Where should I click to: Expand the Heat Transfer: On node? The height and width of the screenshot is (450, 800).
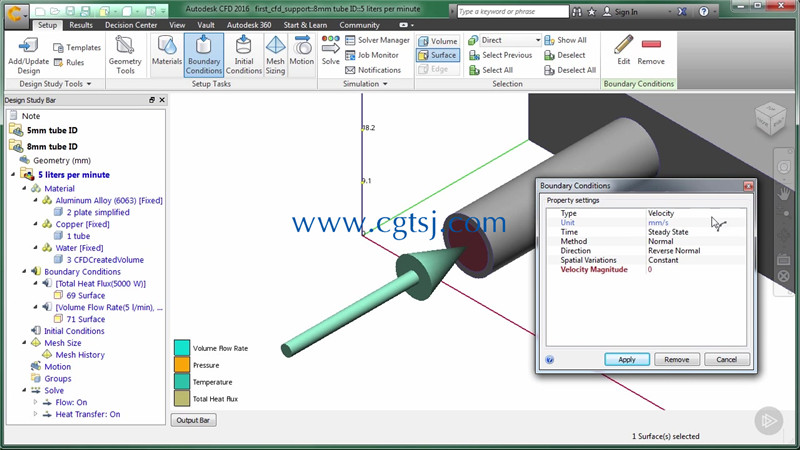(35, 414)
